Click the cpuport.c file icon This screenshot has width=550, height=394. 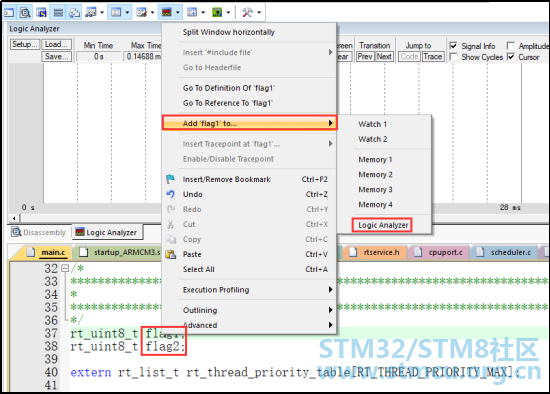[417, 252]
